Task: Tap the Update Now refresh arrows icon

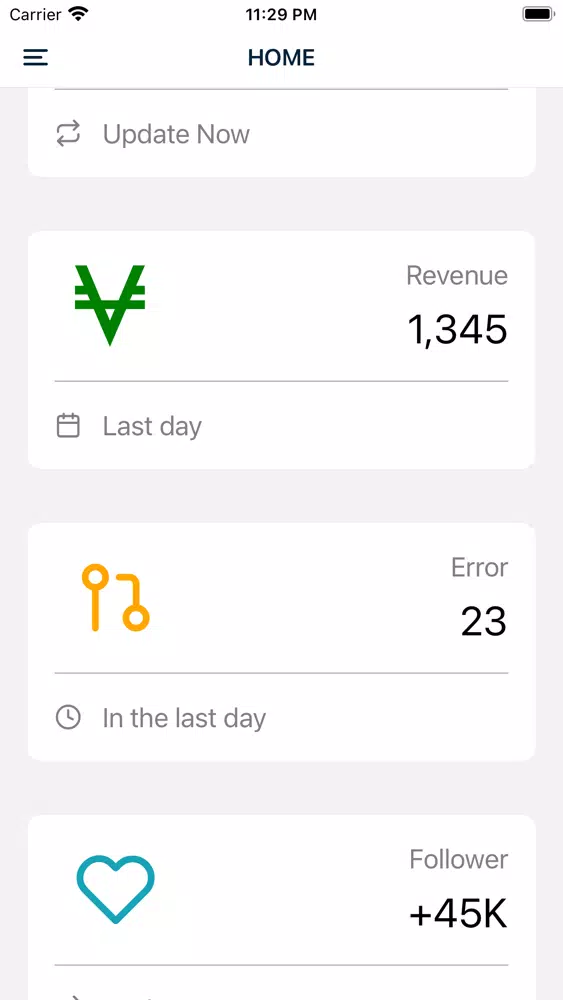Action: pos(68,133)
